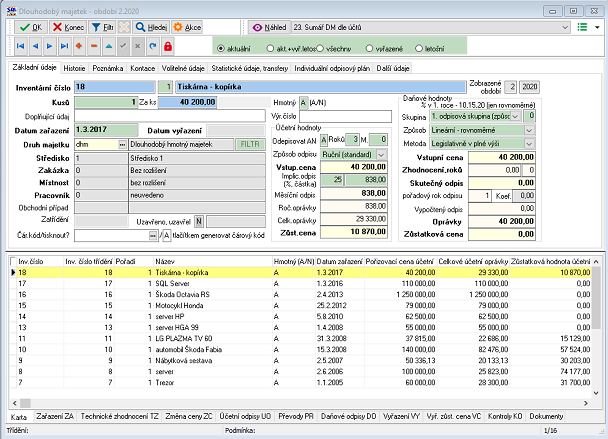
Task: Delete record orange minus icon
Action: [x=94, y=46]
